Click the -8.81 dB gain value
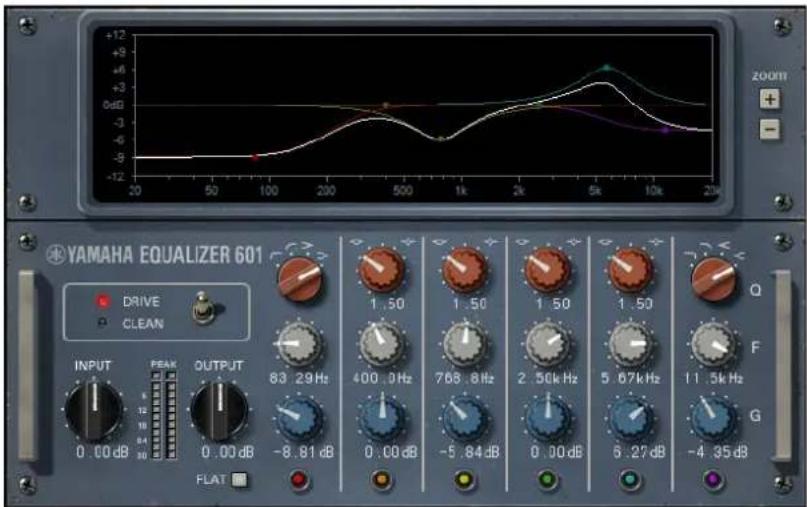807x507 pixels. (304, 452)
